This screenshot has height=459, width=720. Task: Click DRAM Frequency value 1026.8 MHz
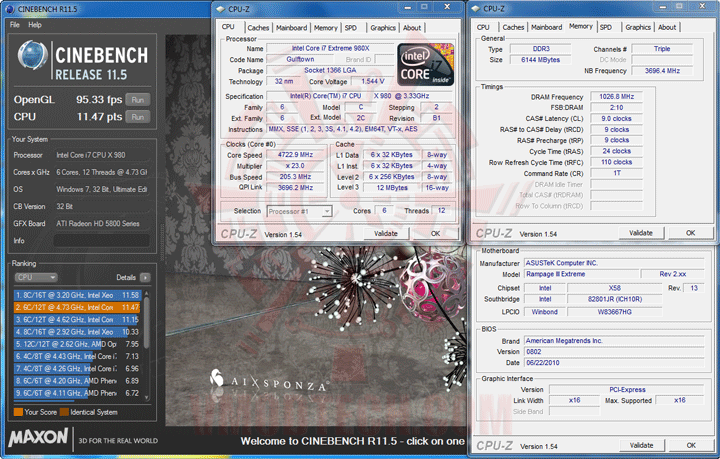click(x=616, y=97)
